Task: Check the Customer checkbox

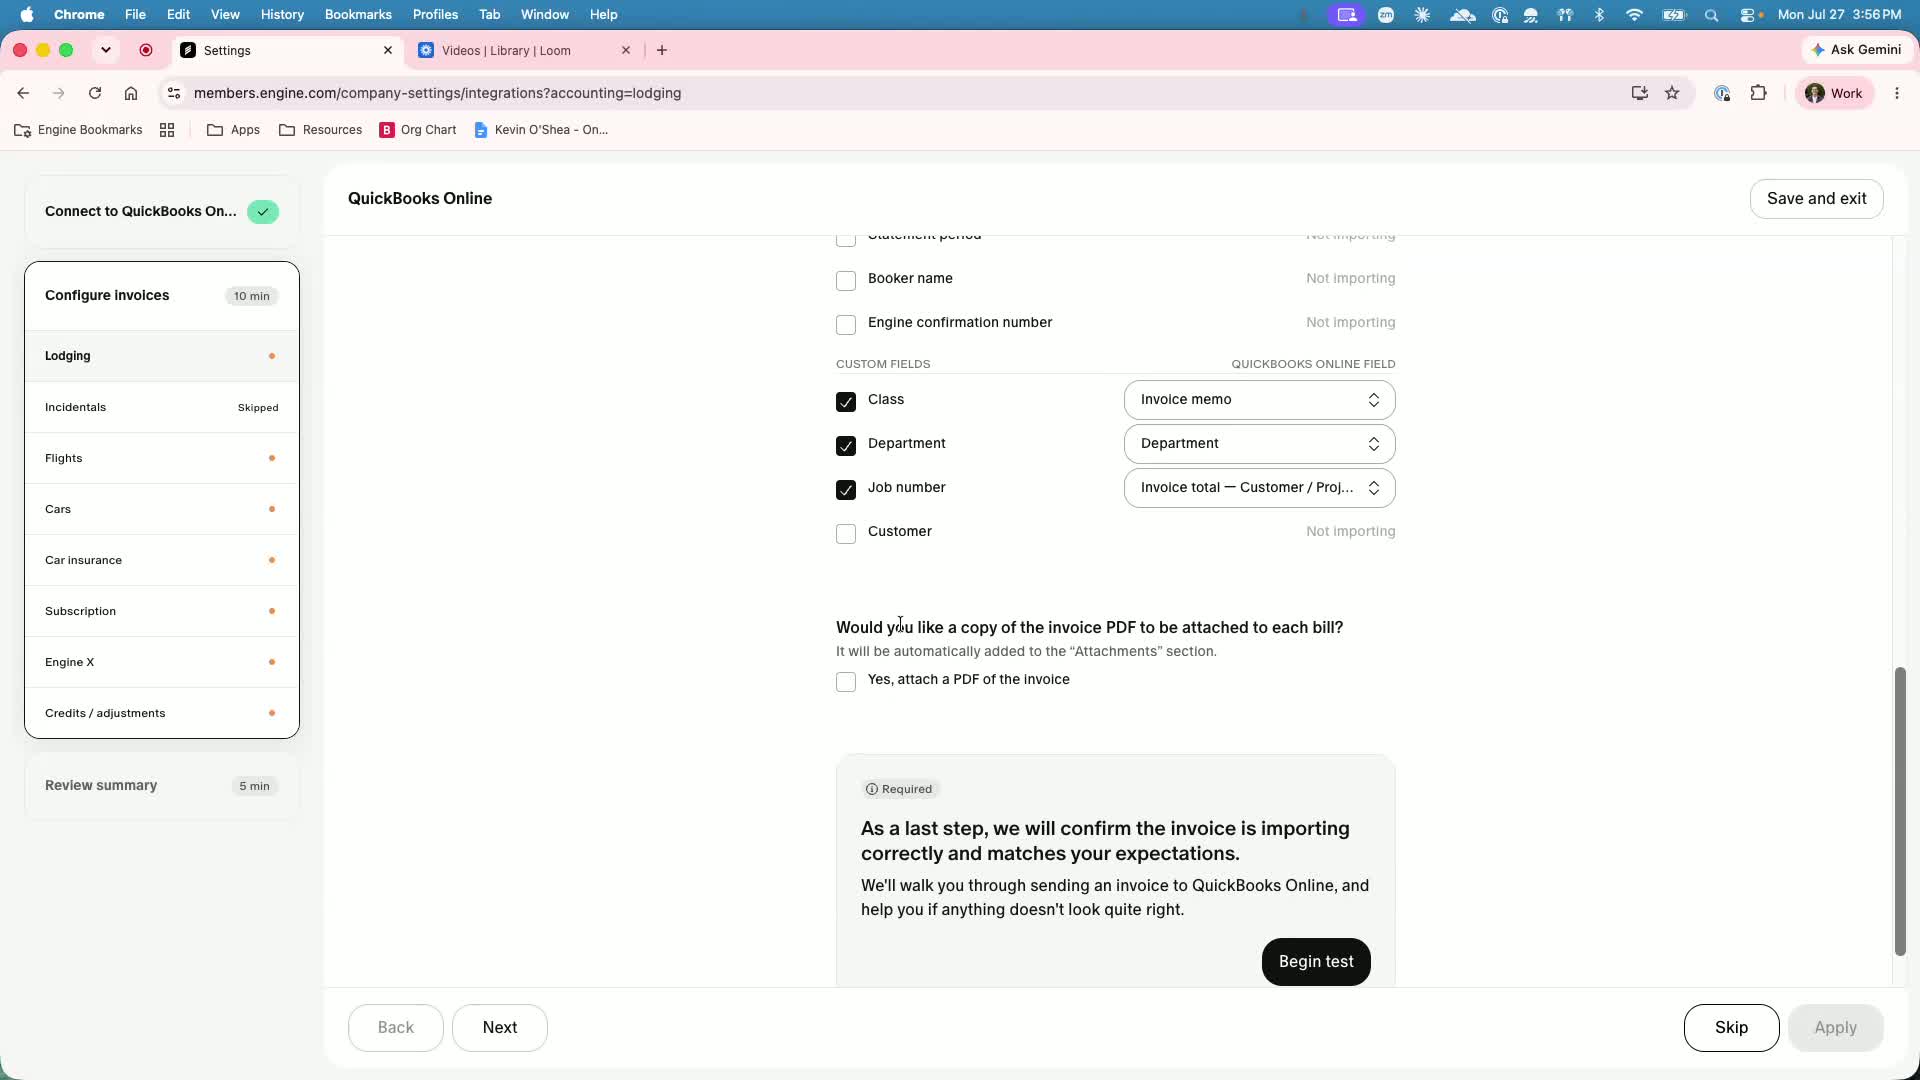Action: 846,534
